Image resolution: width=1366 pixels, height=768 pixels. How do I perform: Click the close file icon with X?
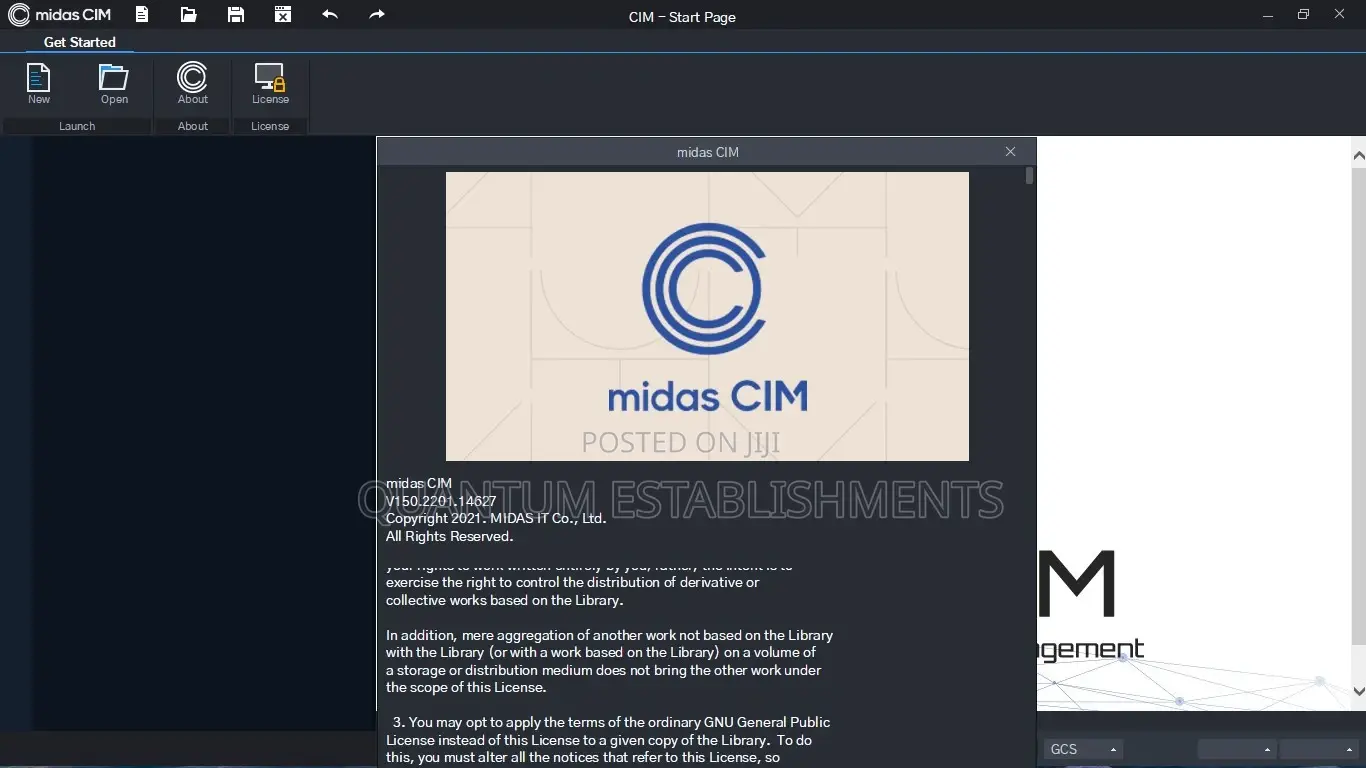tap(283, 14)
